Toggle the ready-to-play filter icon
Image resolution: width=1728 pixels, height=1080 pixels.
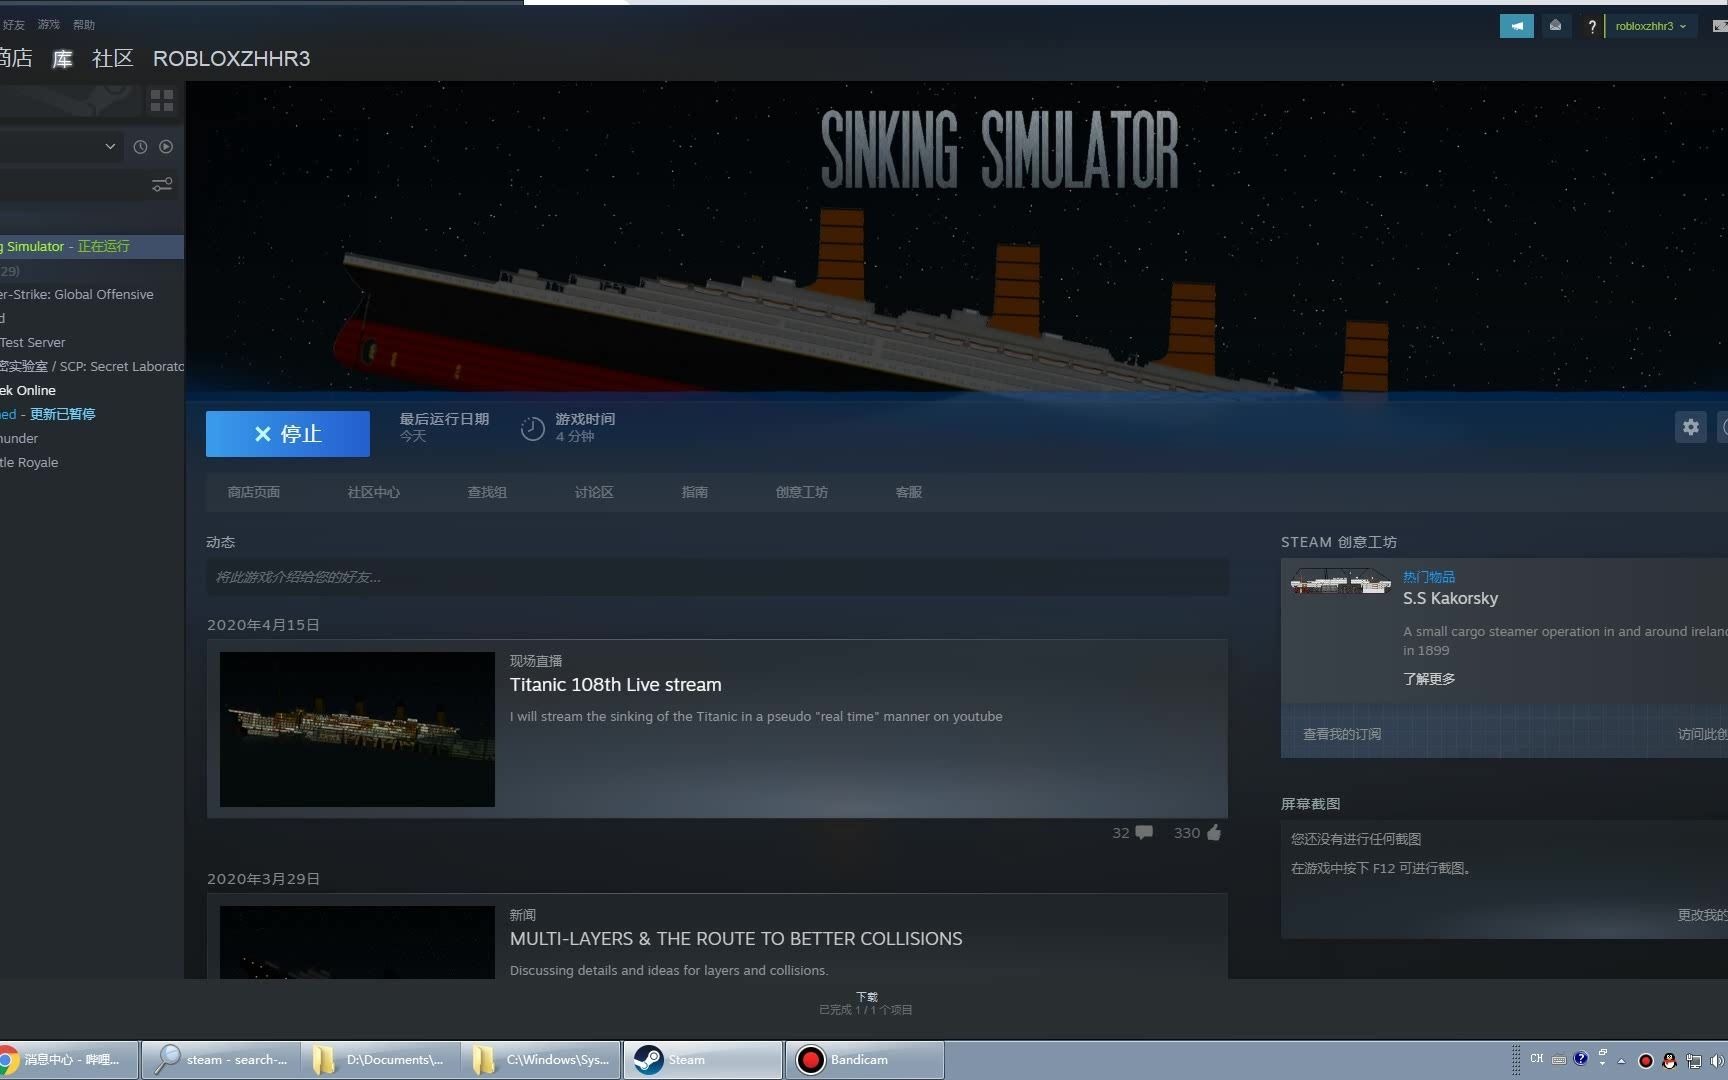point(166,147)
